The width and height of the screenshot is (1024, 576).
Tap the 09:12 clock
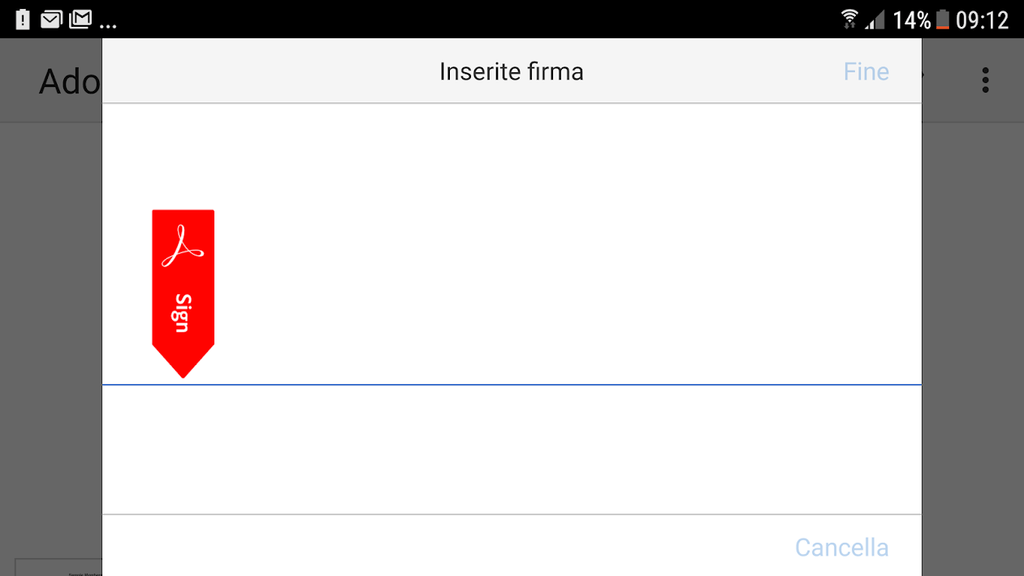click(982, 21)
